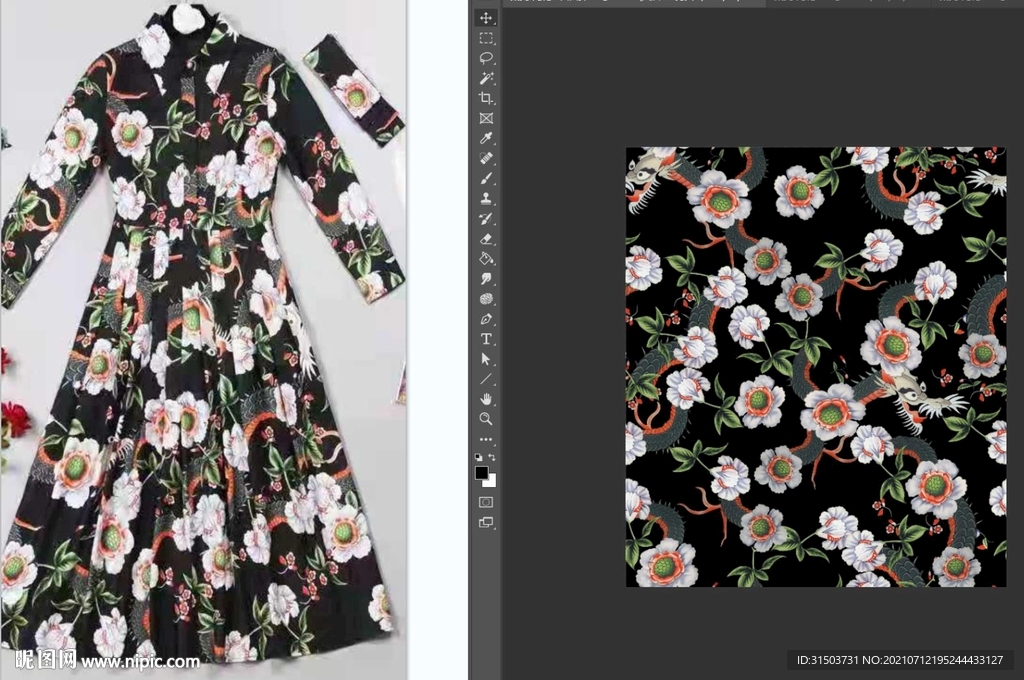This screenshot has width=1024, height=680.
Task: Select the Frame tool
Action: (486, 118)
